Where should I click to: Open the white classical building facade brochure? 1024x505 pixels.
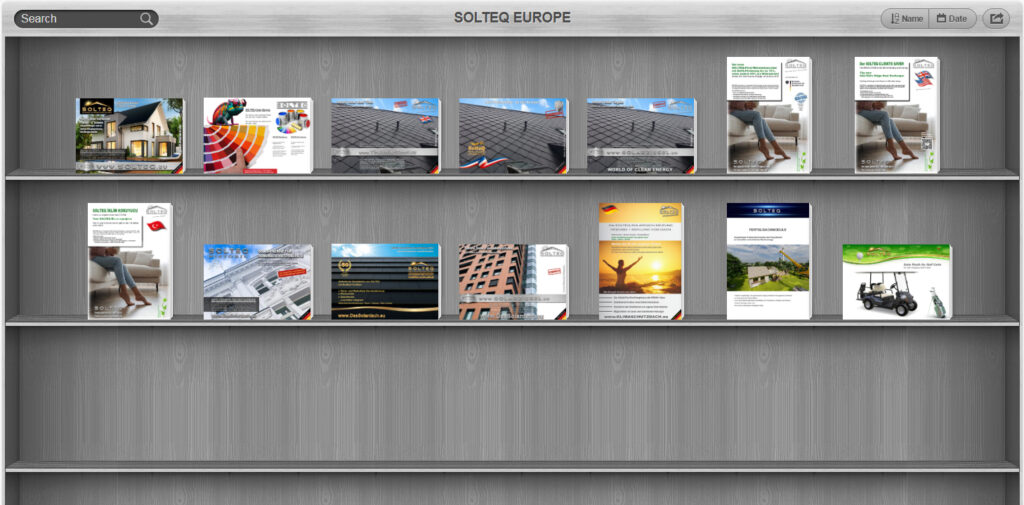258,282
